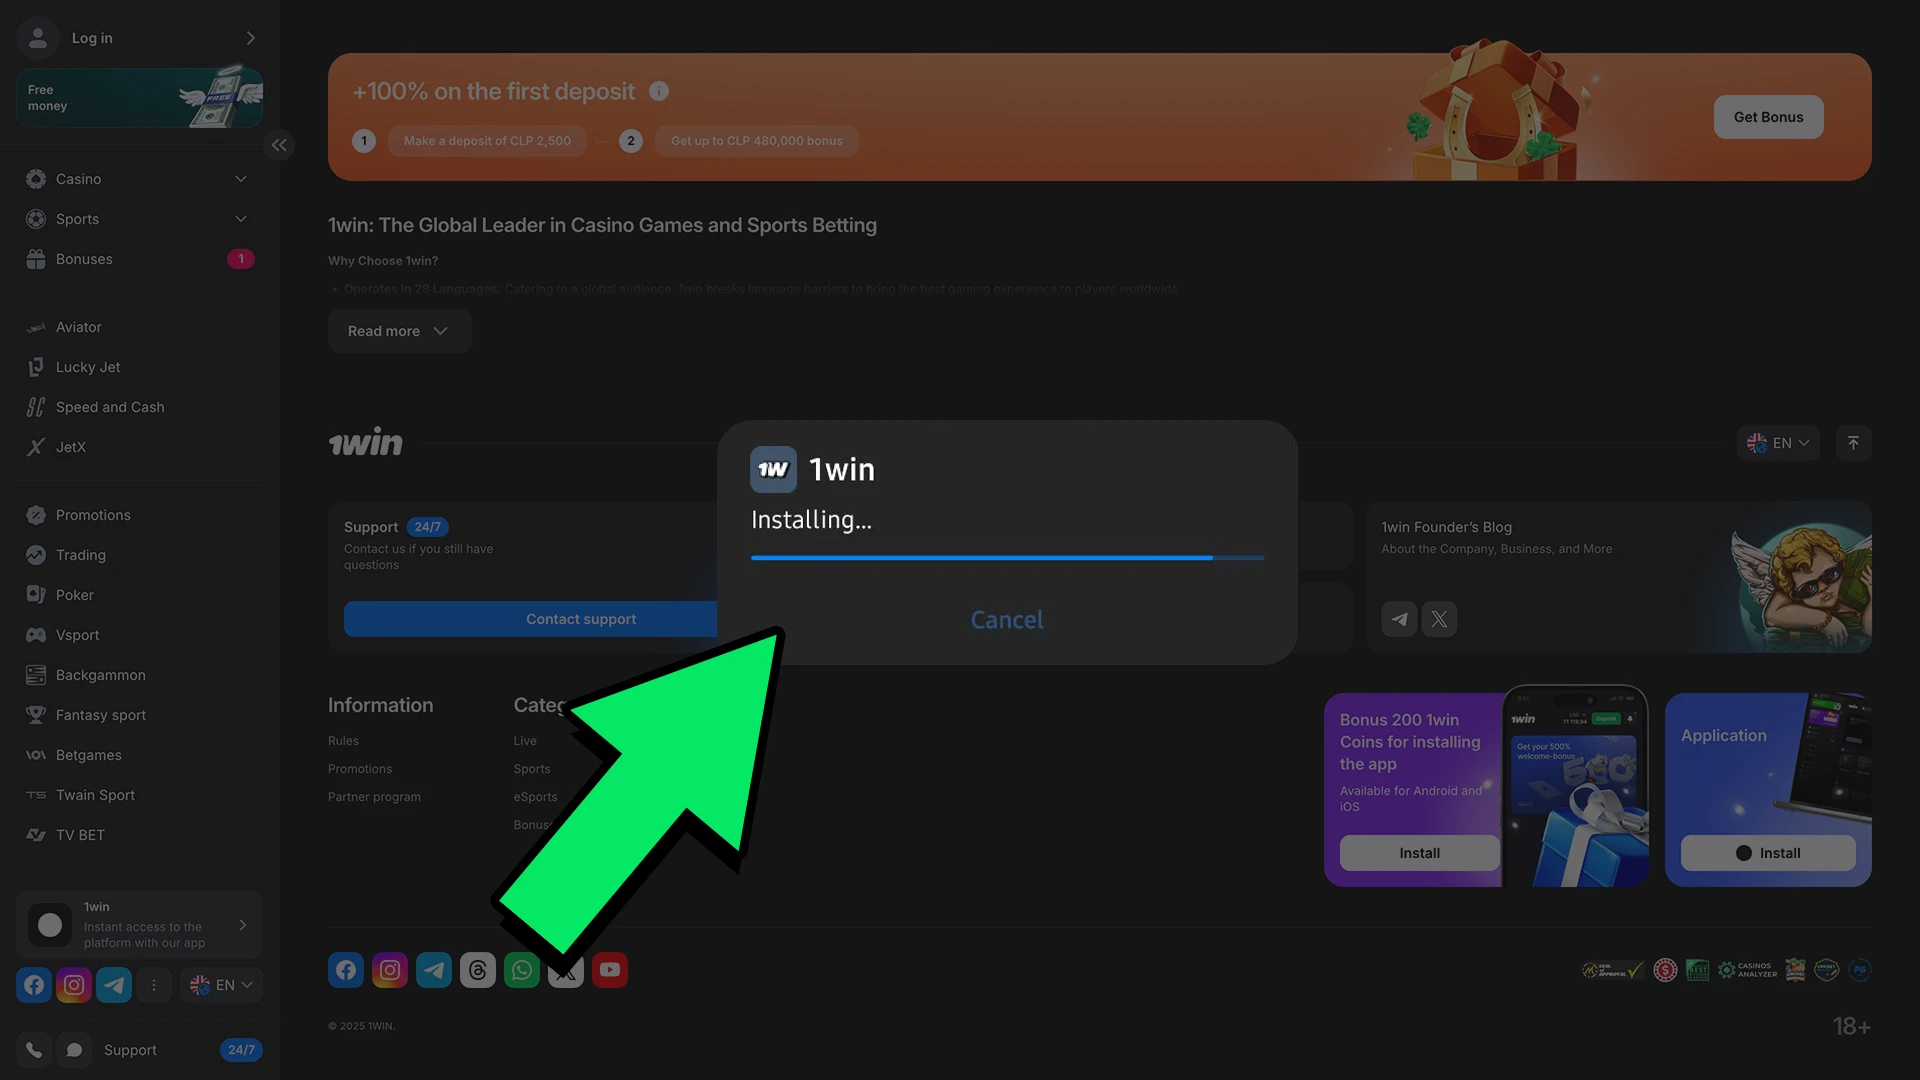This screenshot has width=1920, height=1080.
Task: Click the scroll-to-top arrow icon
Action: (1853, 443)
